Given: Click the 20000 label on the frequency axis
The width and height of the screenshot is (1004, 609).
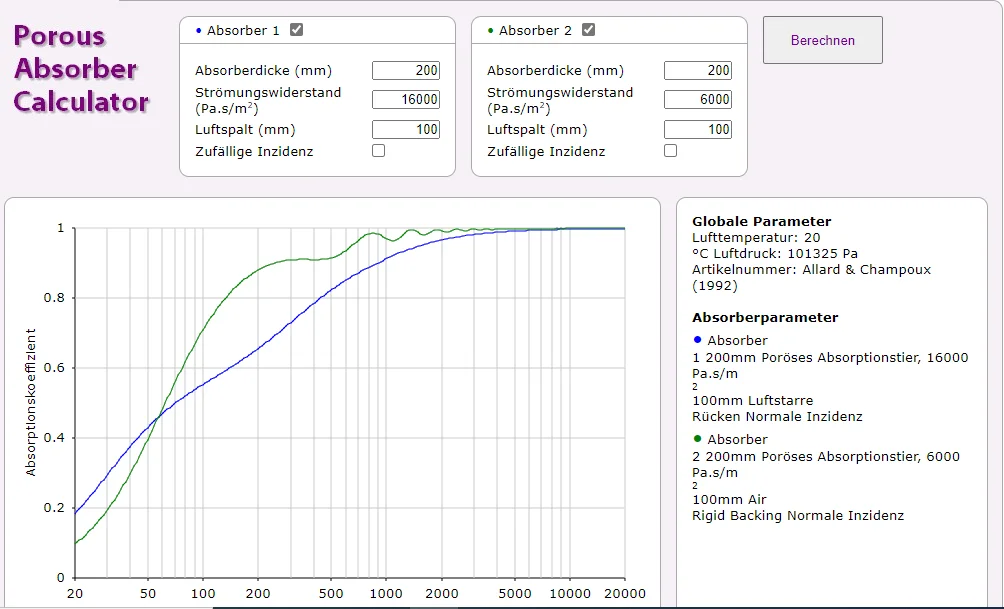Looking at the screenshot, I should coord(624,594).
